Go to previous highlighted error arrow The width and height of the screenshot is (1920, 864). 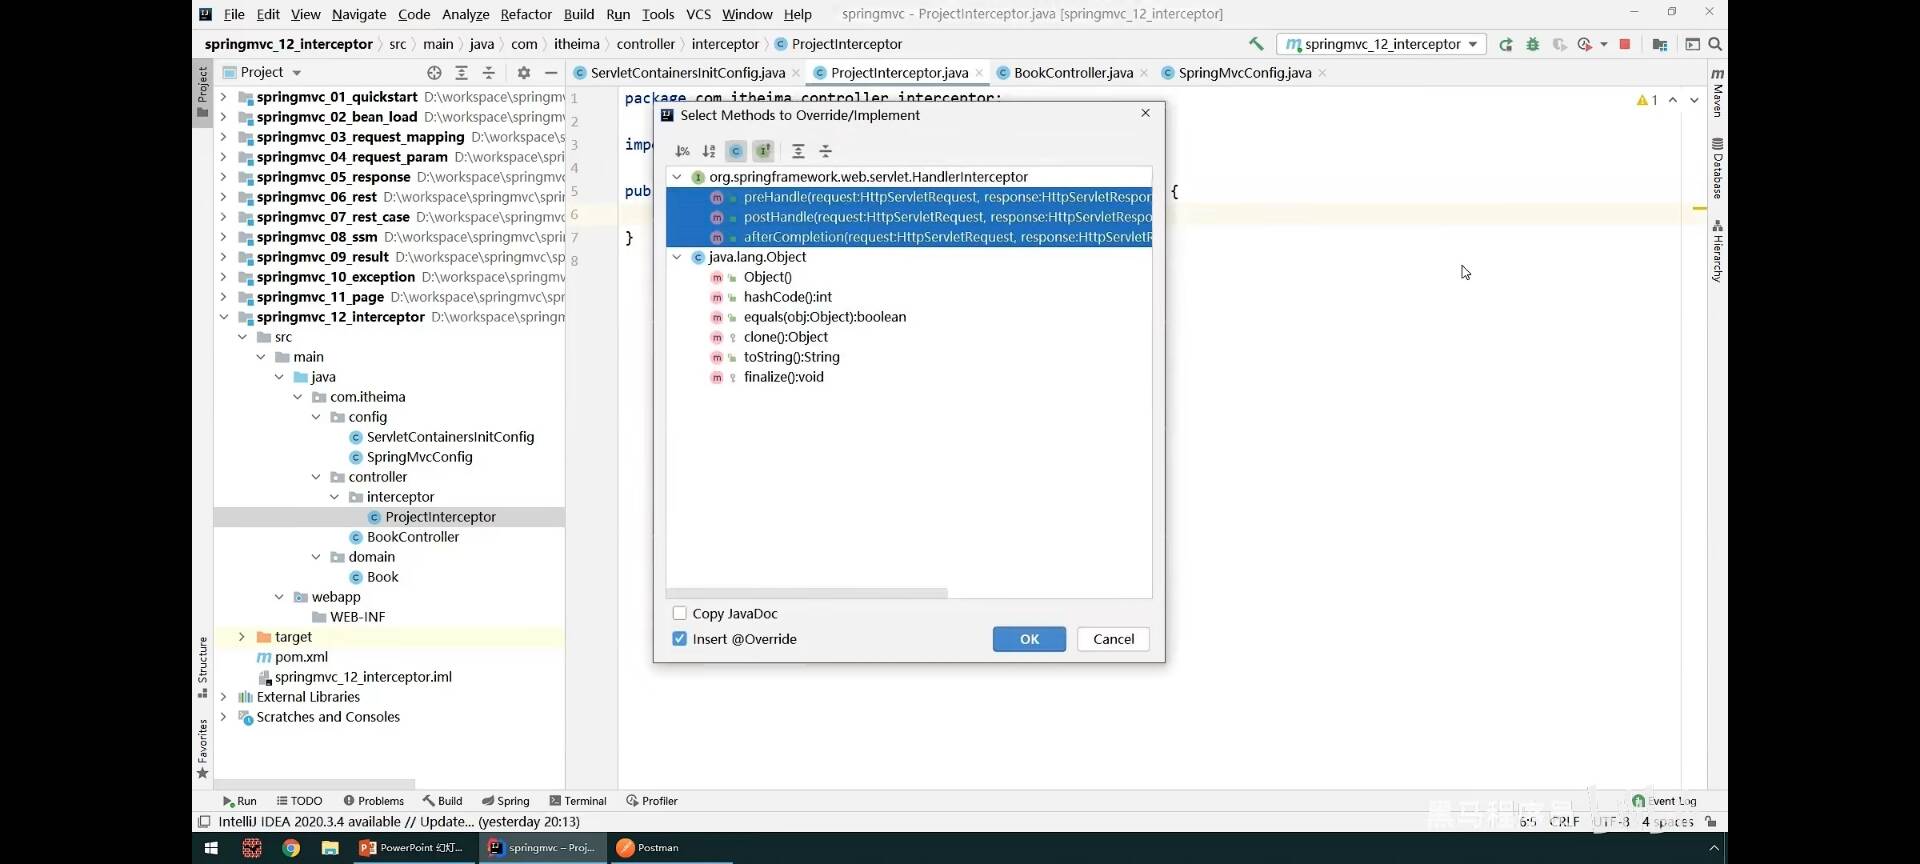tap(1673, 100)
